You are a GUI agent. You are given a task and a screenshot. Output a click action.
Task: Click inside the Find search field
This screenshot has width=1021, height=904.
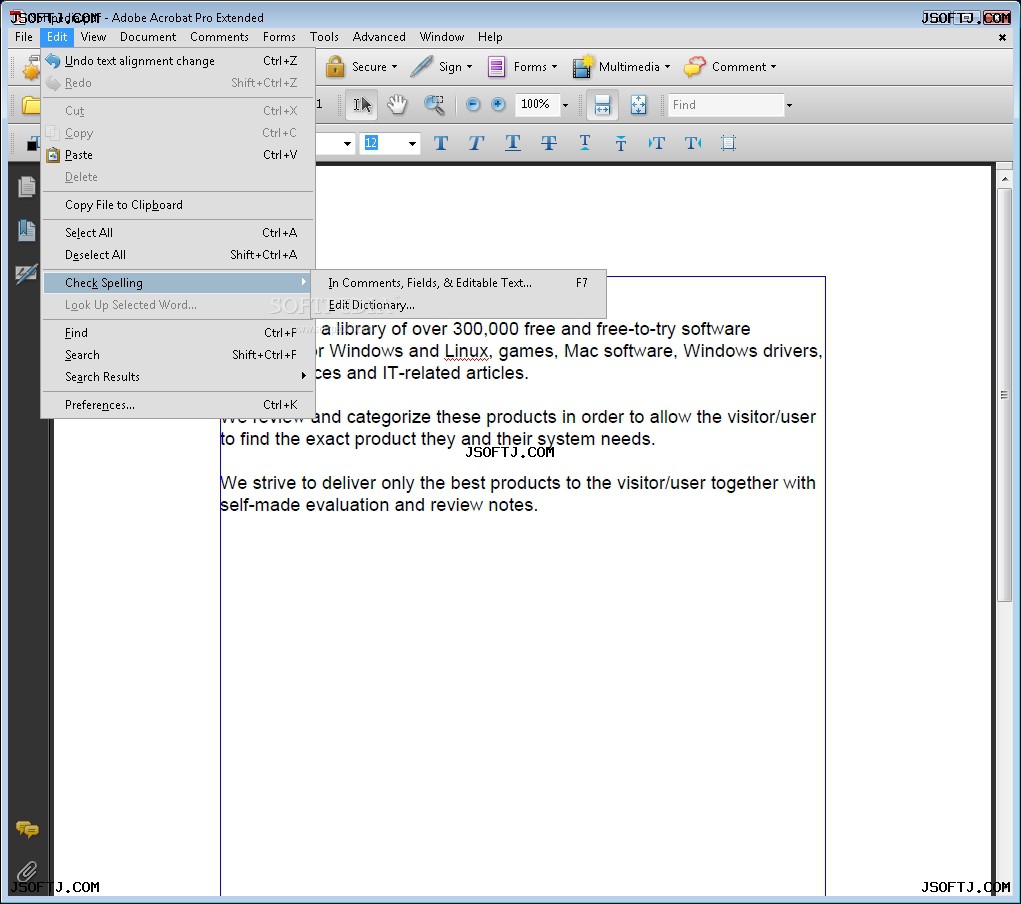tap(725, 105)
